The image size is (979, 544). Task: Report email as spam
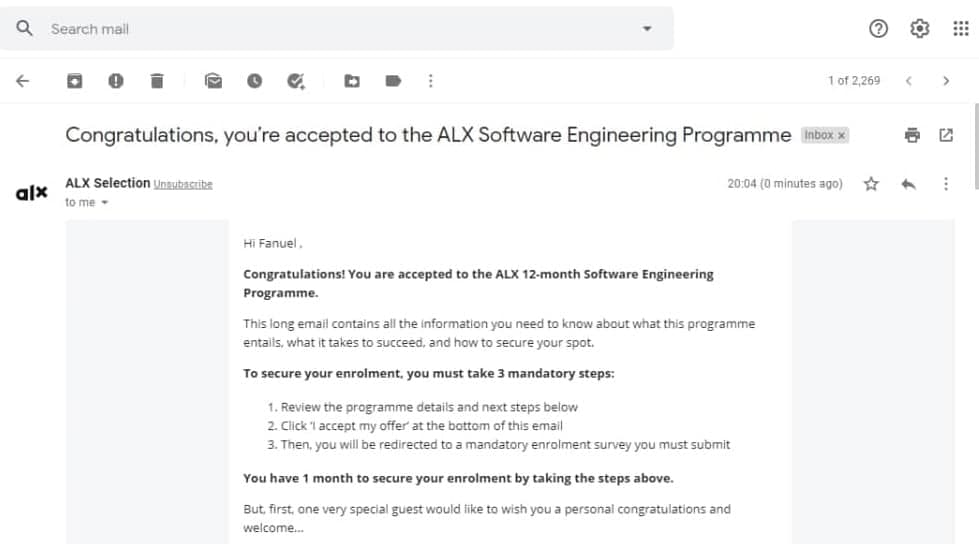click(x=116, y=81)
